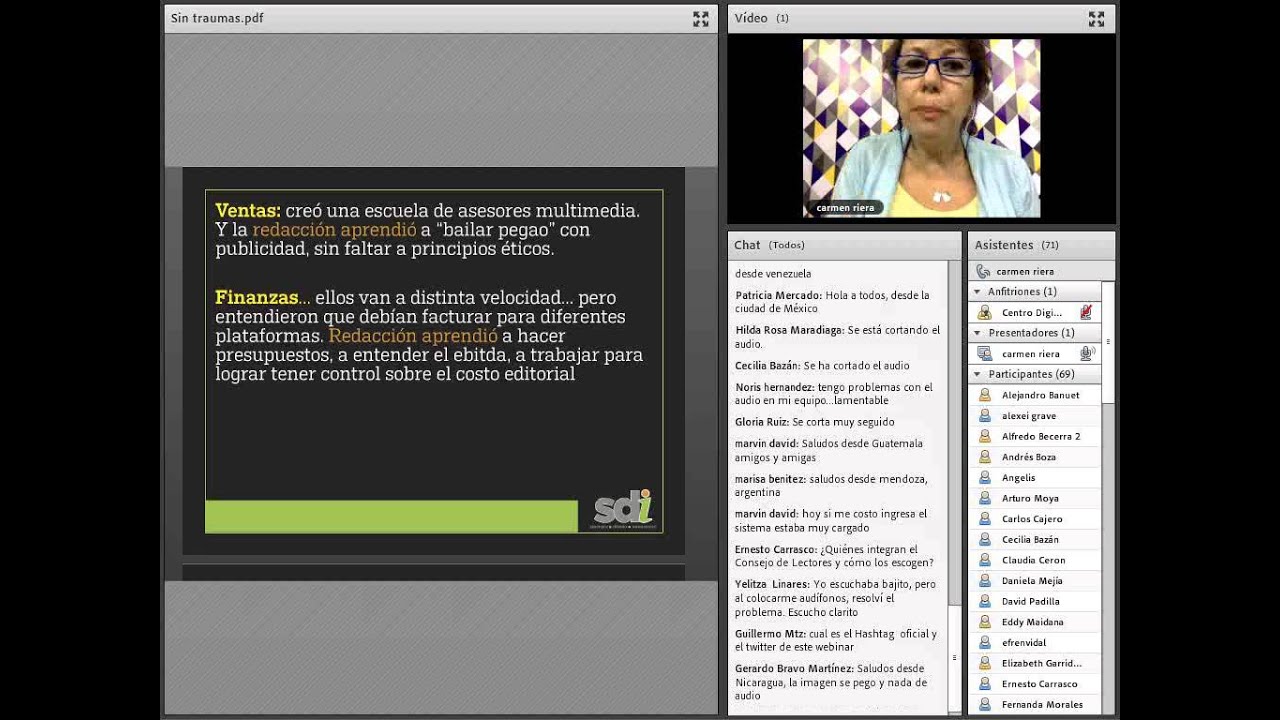Viewport: 1280px width, 720px height.
Task: Select Alejandro Banuet in participants list
Action: point(1035,395)
